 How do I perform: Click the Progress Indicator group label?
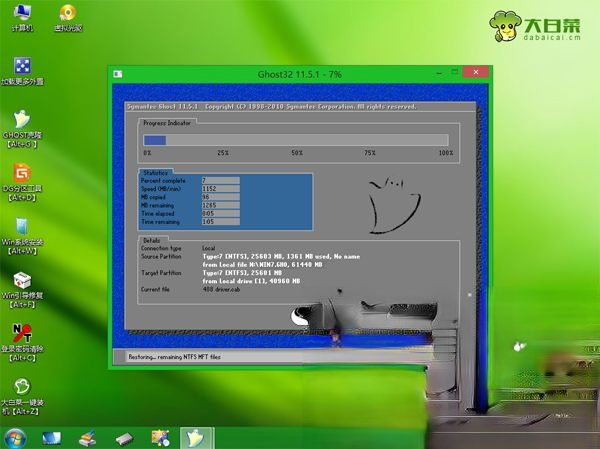(167, 123)
